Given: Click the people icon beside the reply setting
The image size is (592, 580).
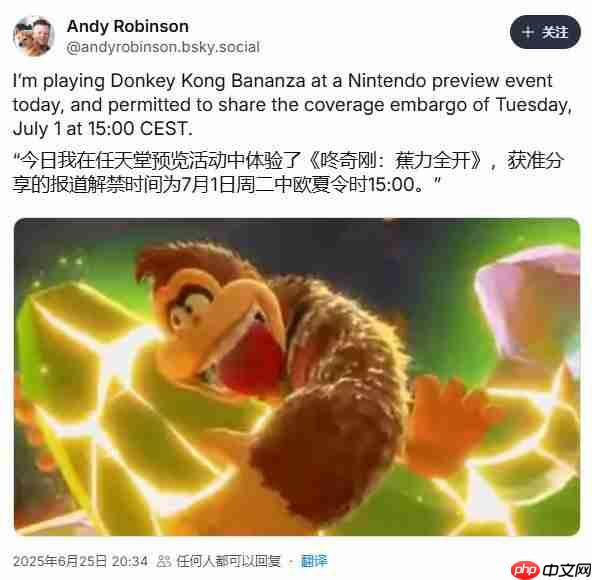Looking at the screenshot, I should [164, 561].
